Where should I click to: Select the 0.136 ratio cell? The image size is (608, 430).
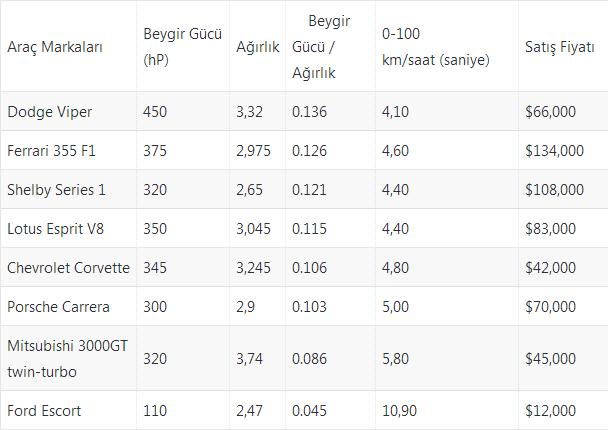tap(309, 112)
